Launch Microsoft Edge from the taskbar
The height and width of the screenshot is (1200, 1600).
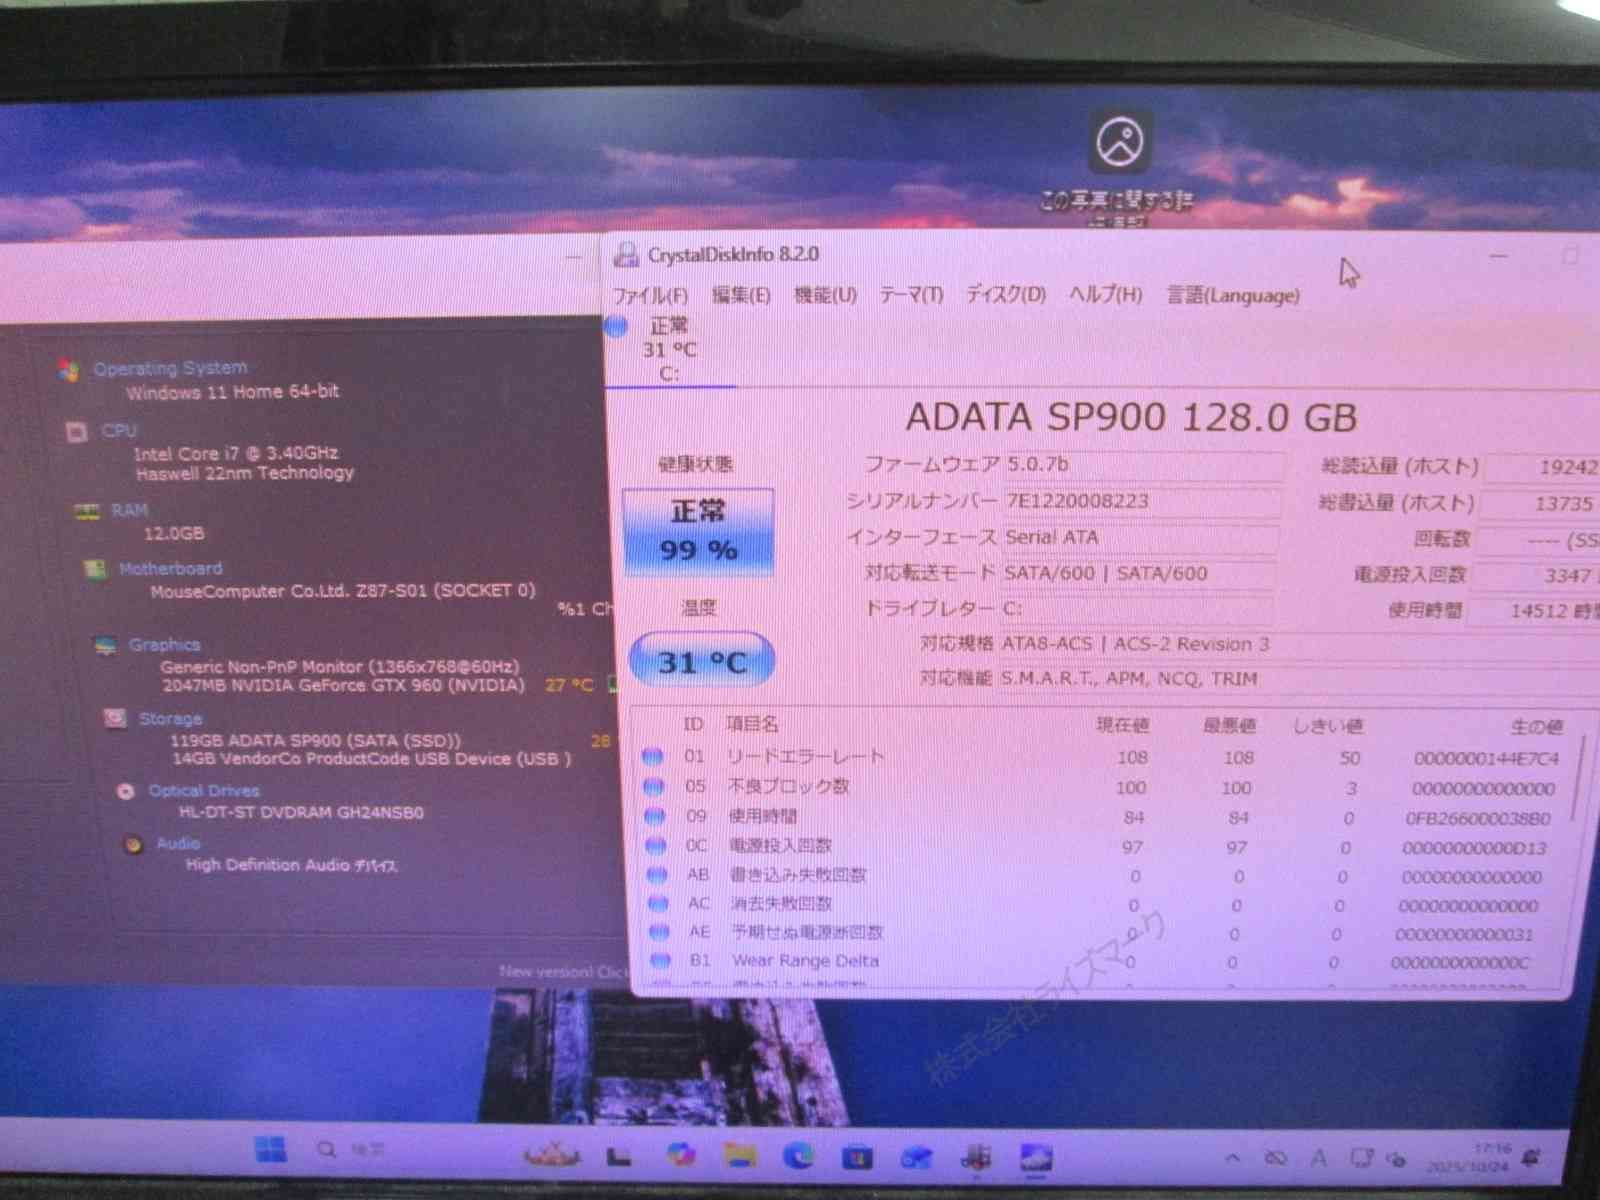coord(798,1156)
